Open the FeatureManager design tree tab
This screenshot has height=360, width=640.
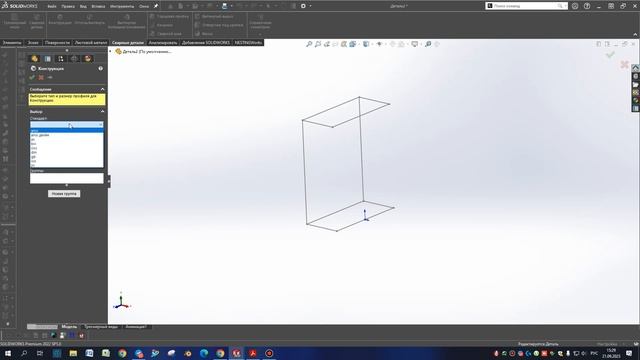(x=35, y=59)
